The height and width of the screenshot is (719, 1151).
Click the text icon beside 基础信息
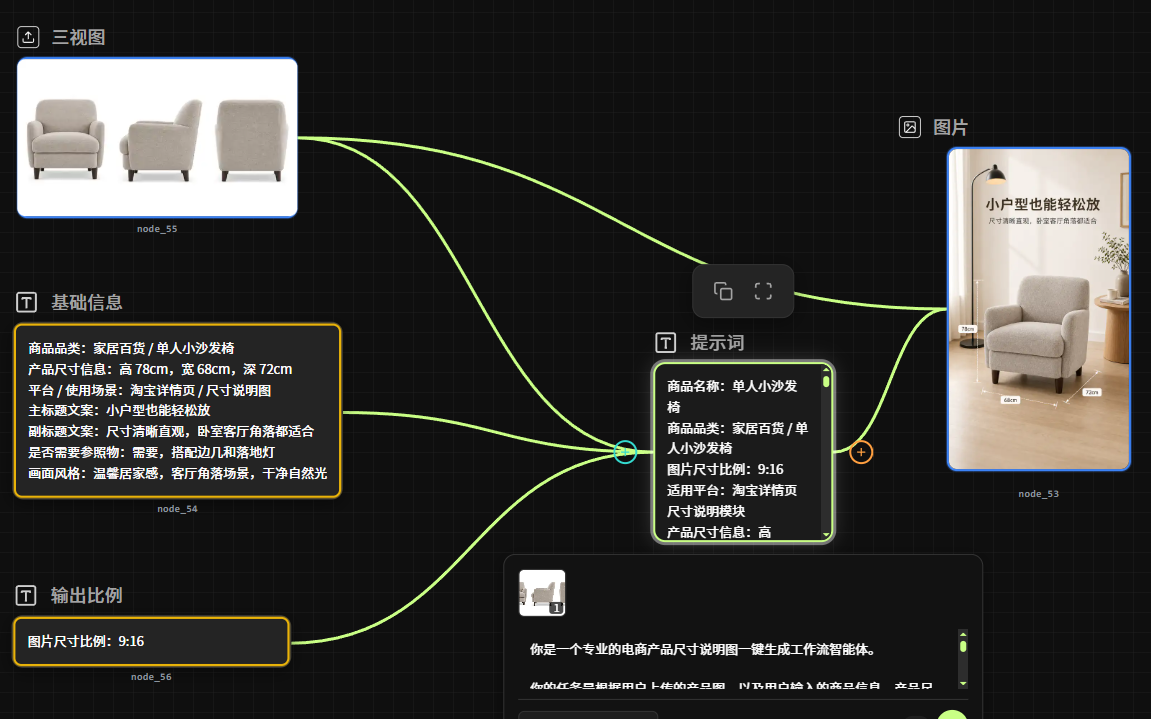tap(26, 302)
